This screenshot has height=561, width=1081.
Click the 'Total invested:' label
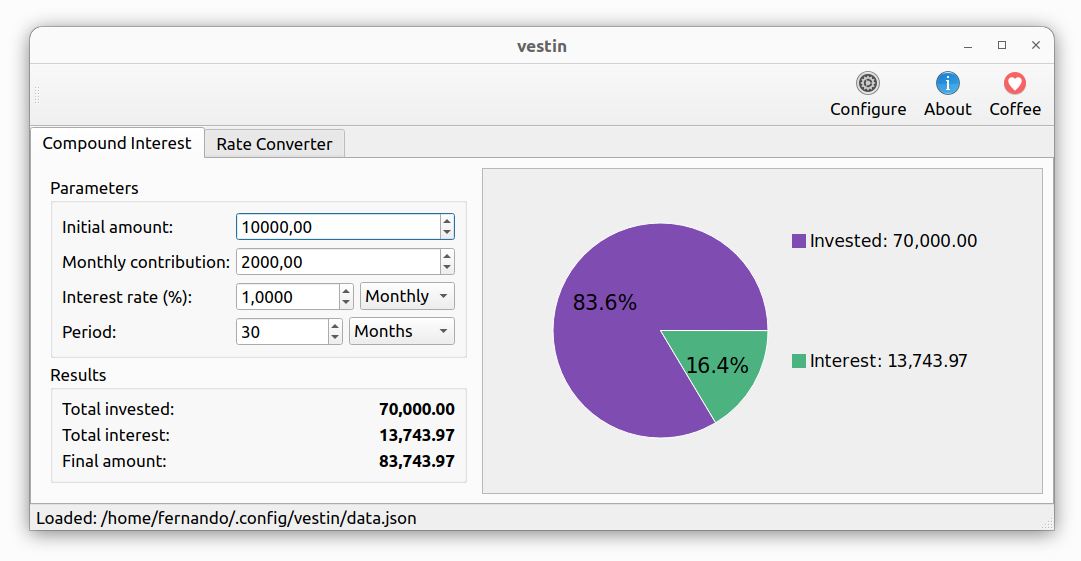click(118, 409)
